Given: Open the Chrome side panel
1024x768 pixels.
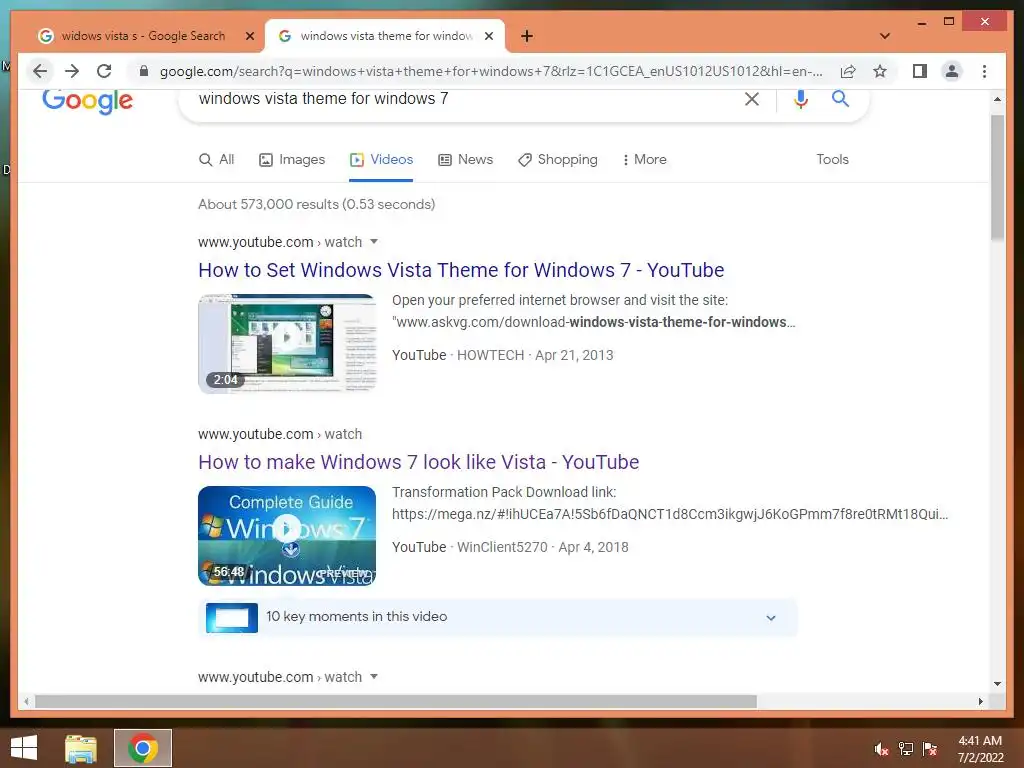Looking at the screenshot, I should (x=920, y=71).
